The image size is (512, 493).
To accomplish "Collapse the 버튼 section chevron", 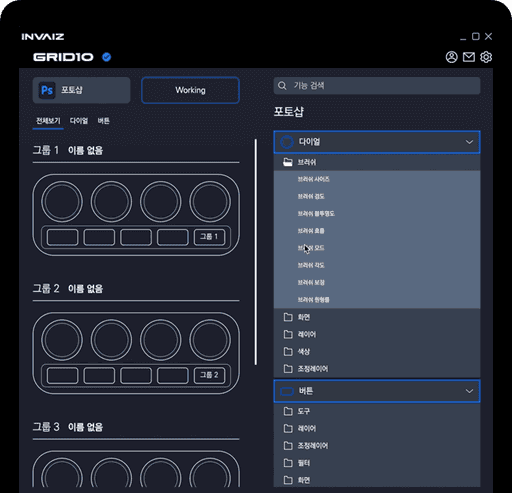I will point(469,391).
